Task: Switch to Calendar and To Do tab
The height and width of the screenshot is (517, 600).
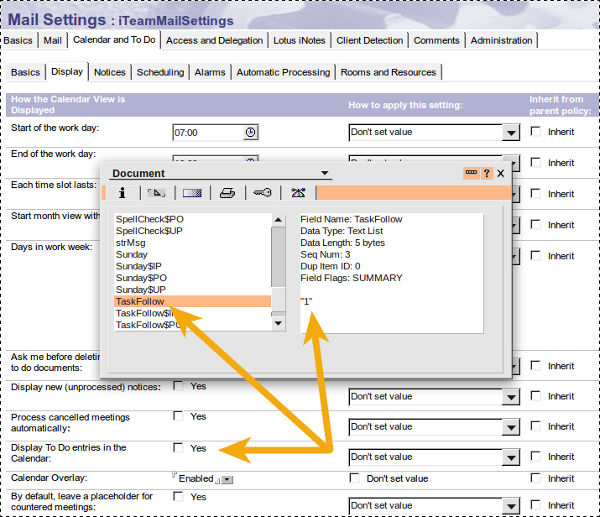Action: [114, 40]
